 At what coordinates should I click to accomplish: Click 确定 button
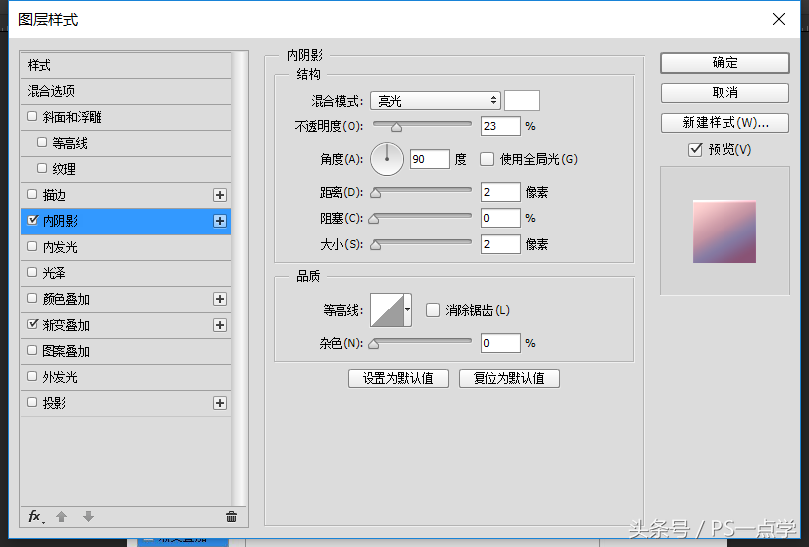click(x=724, y=63)
